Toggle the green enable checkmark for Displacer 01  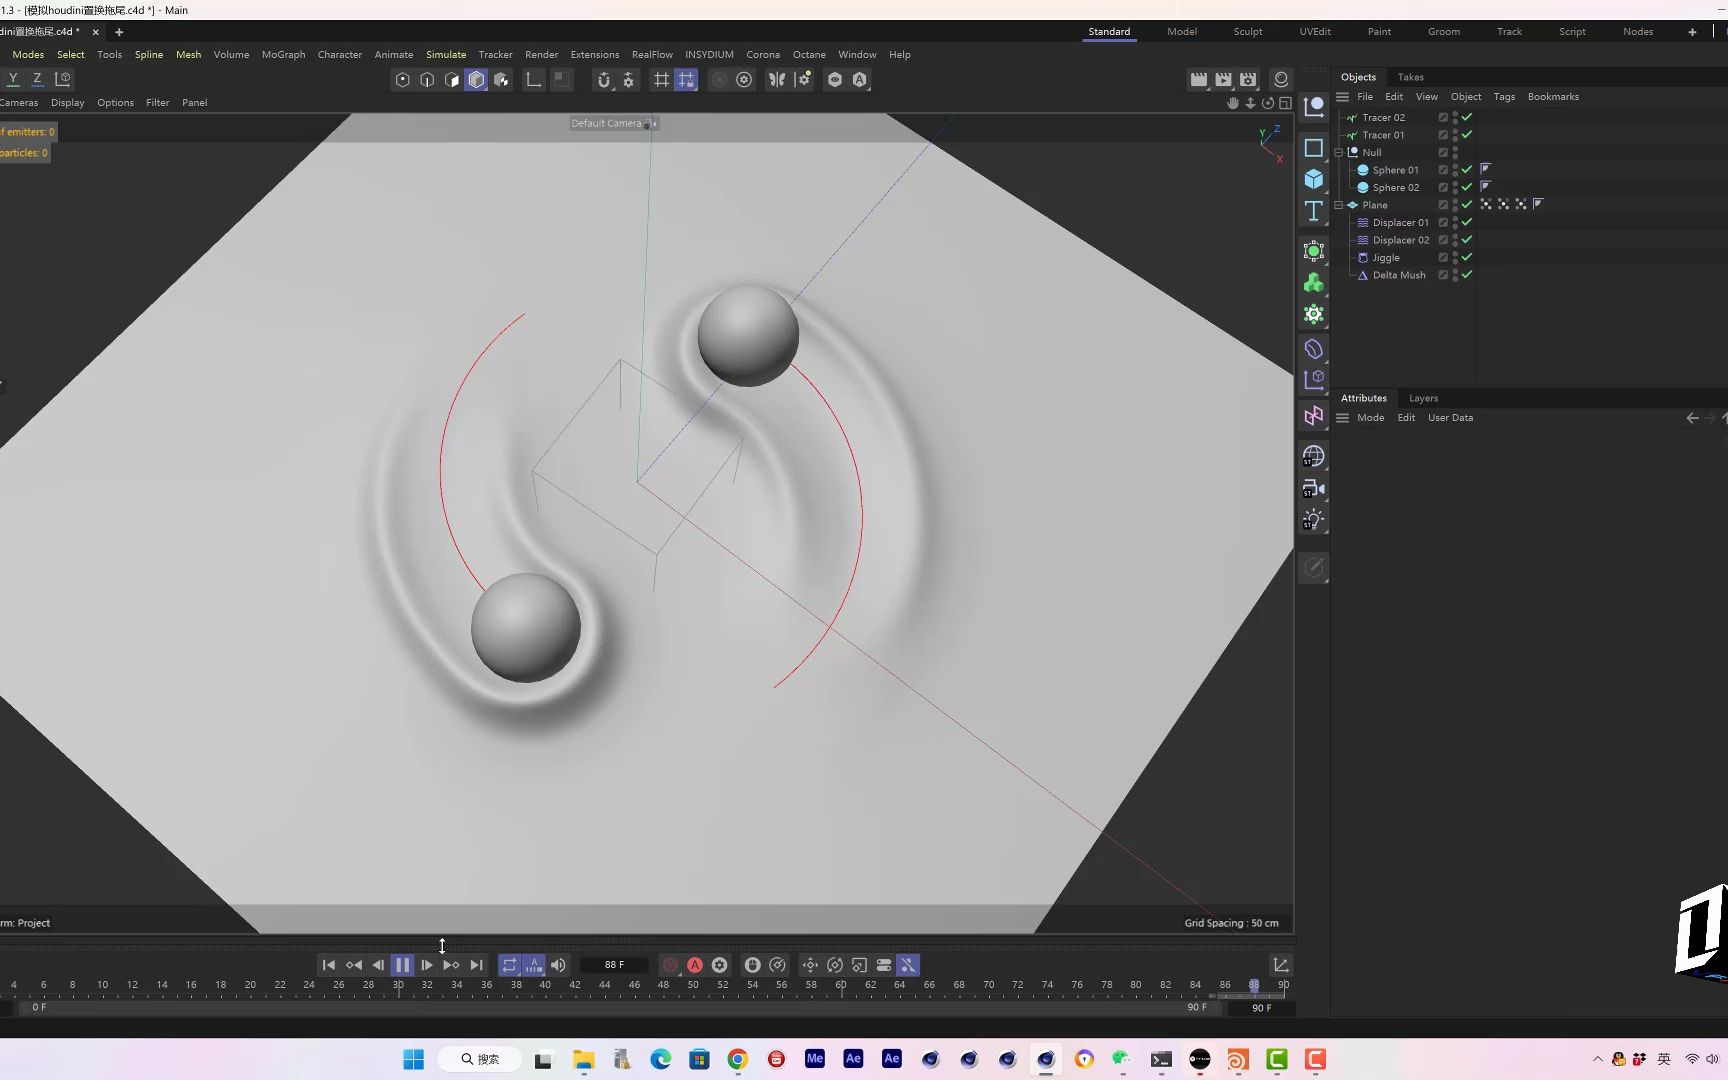click(x=1466, y=222)
